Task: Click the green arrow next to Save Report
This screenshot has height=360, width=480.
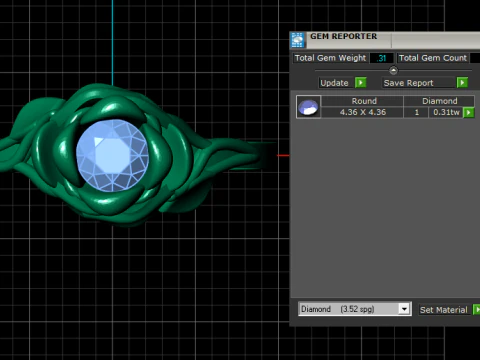Action: pos(462,82)
